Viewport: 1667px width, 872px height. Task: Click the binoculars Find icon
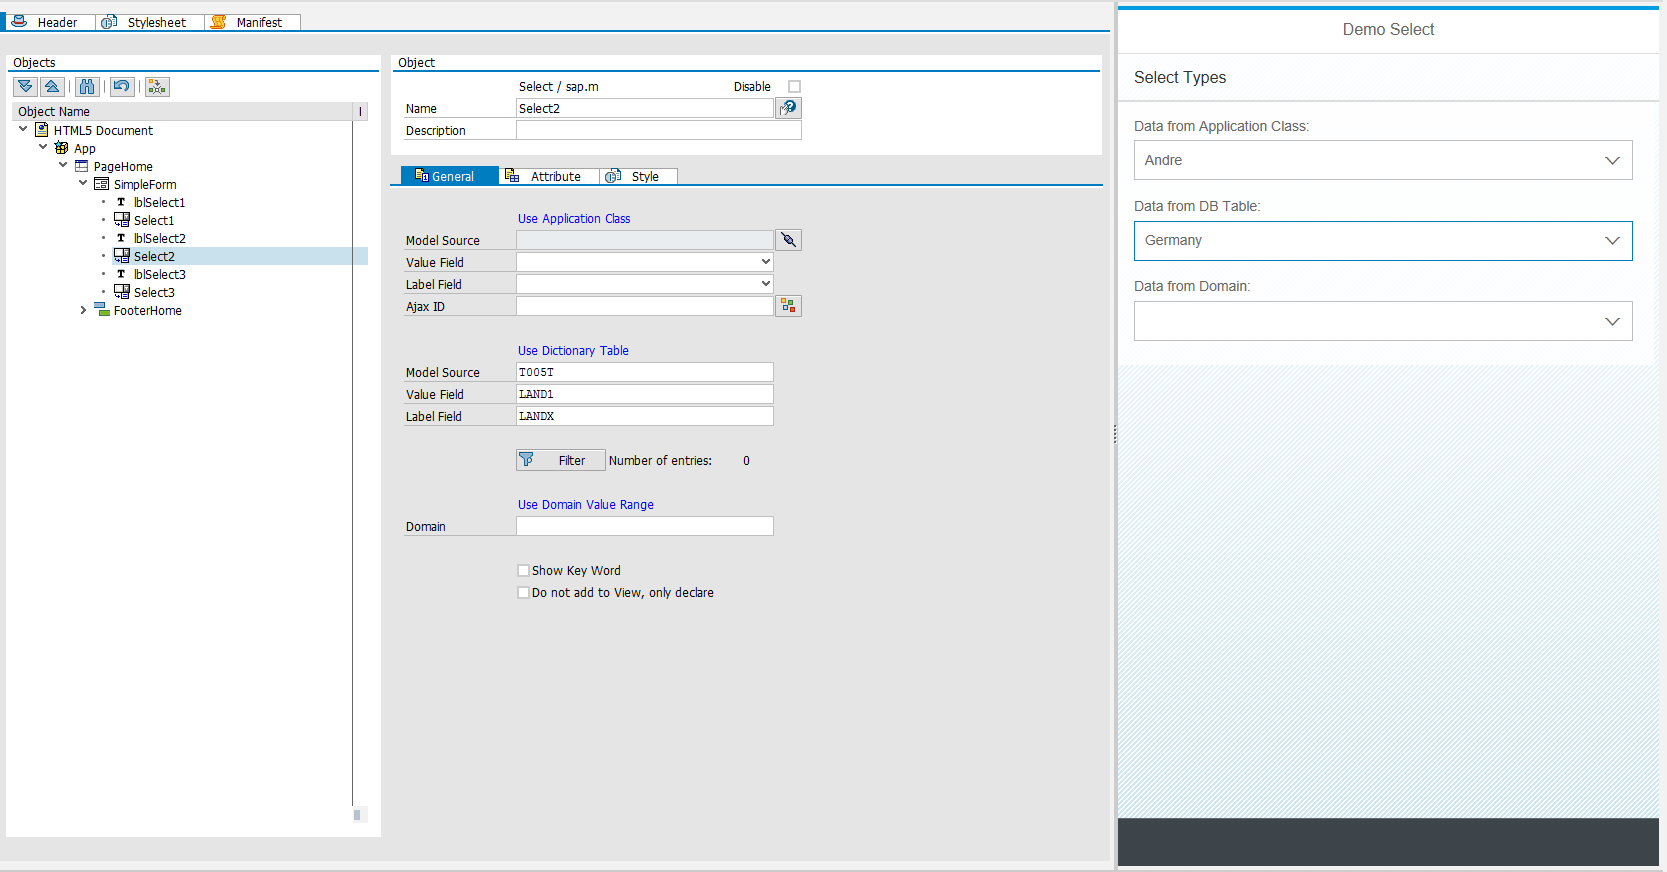click(87, 87)
